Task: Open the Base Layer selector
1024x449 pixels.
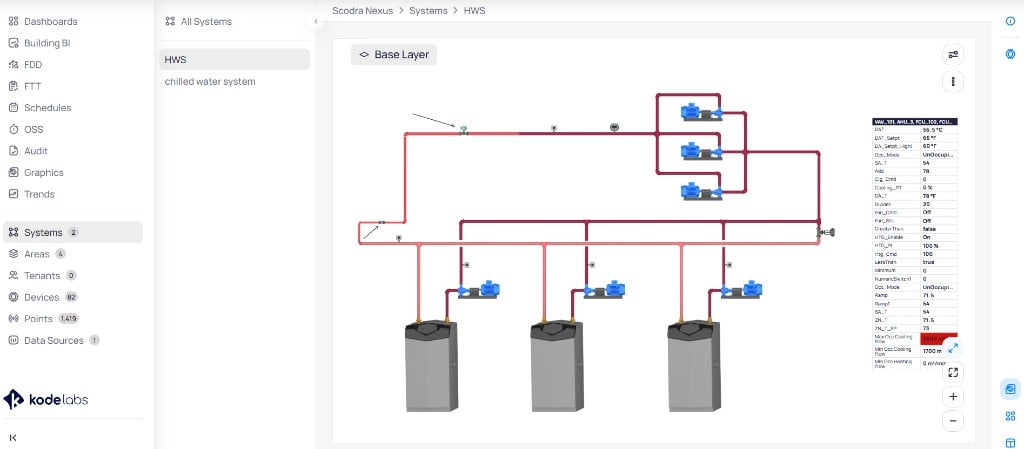Action: 394,55
